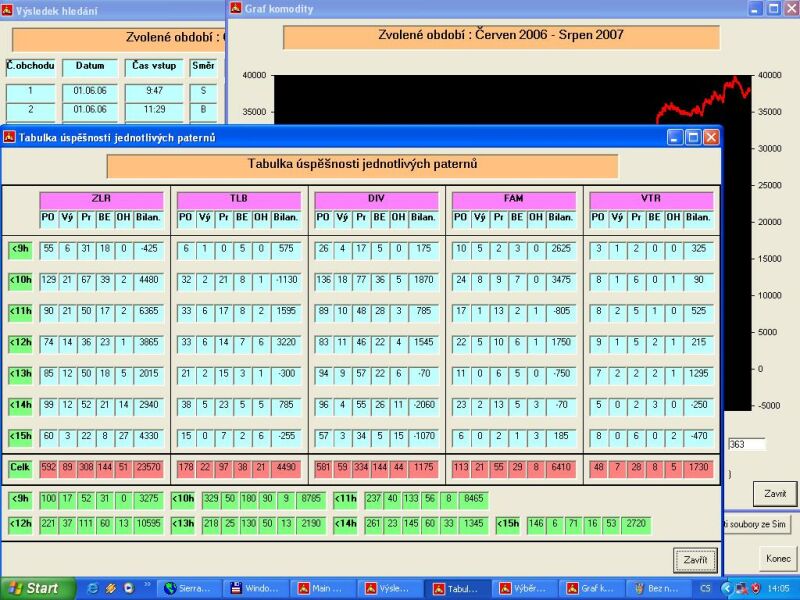The image size is (800, 600).
Task: Switch to Graf k... taskbar window
Action: [591, 588]
